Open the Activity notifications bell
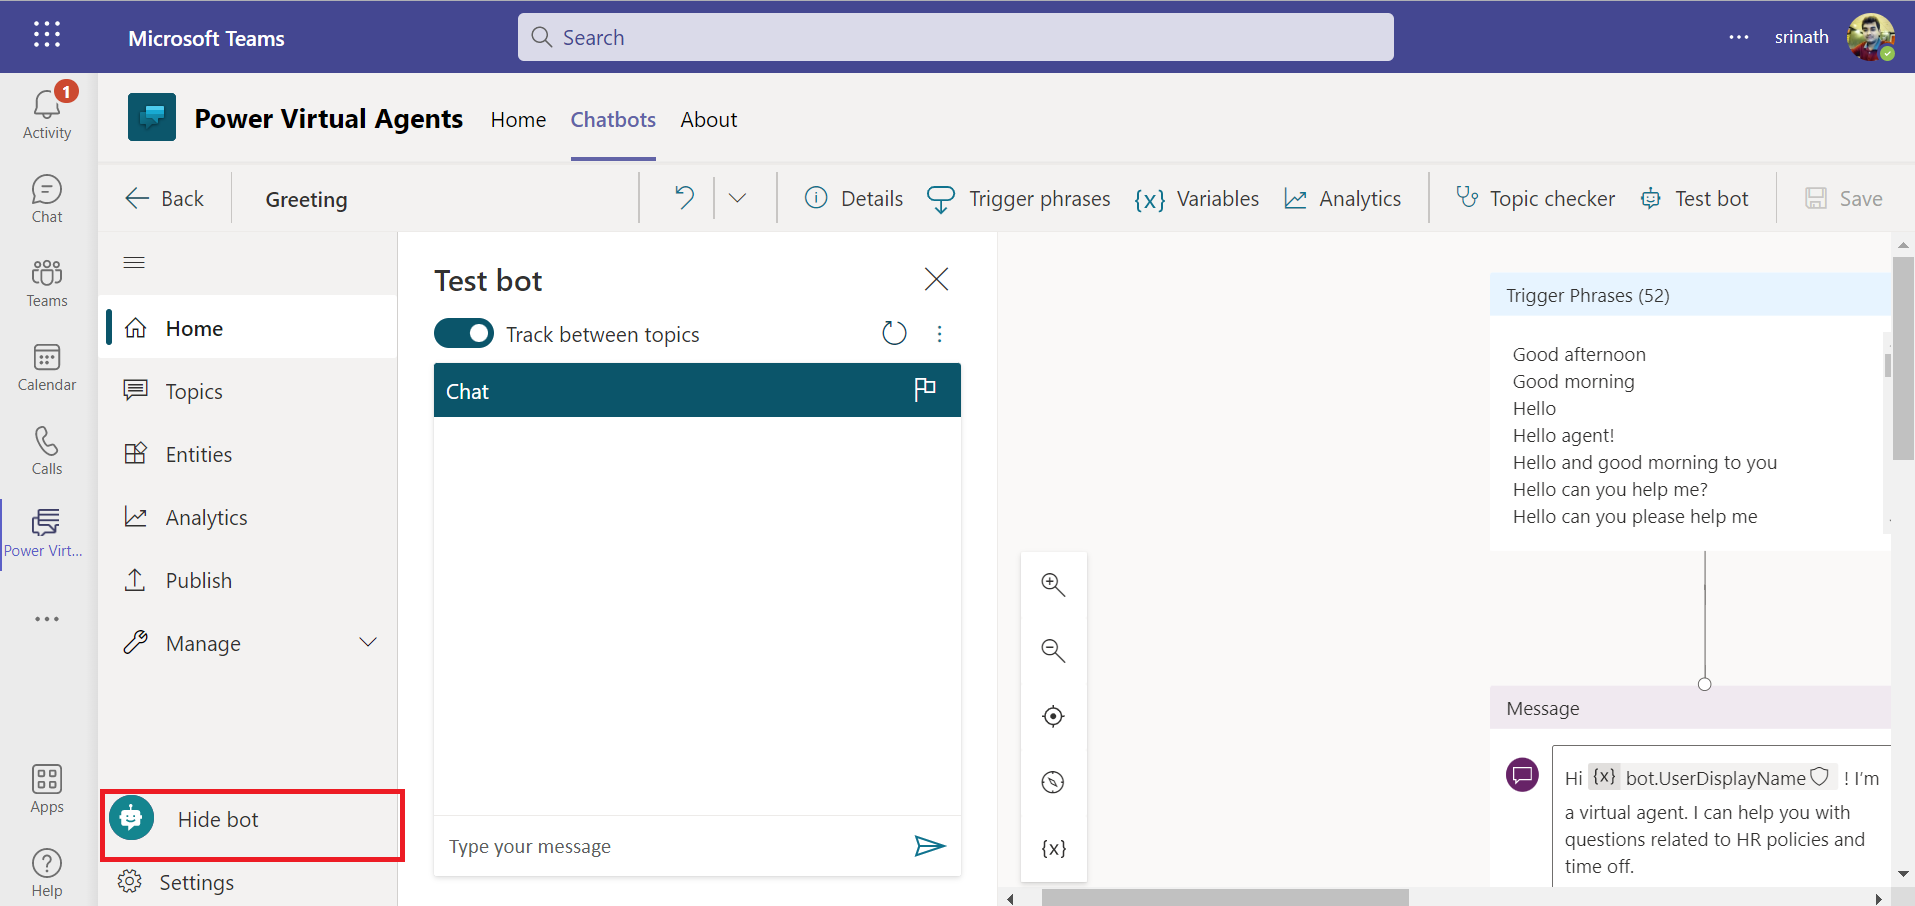Screen dimensions: 1915x906 click(47, 112)
